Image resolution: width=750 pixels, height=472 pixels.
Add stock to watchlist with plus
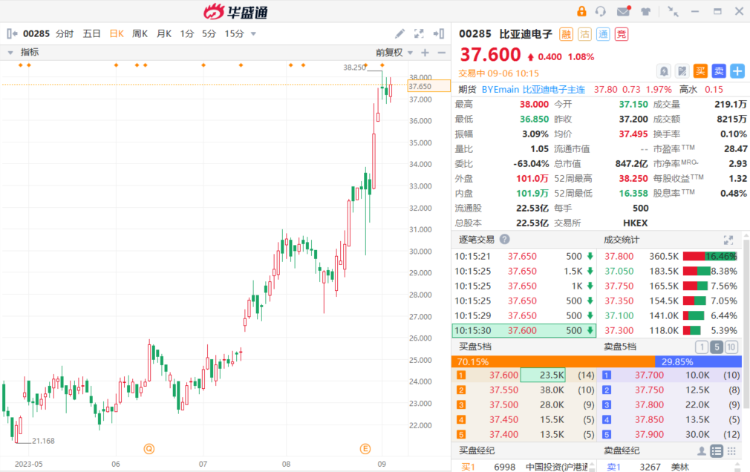point(737,71)
